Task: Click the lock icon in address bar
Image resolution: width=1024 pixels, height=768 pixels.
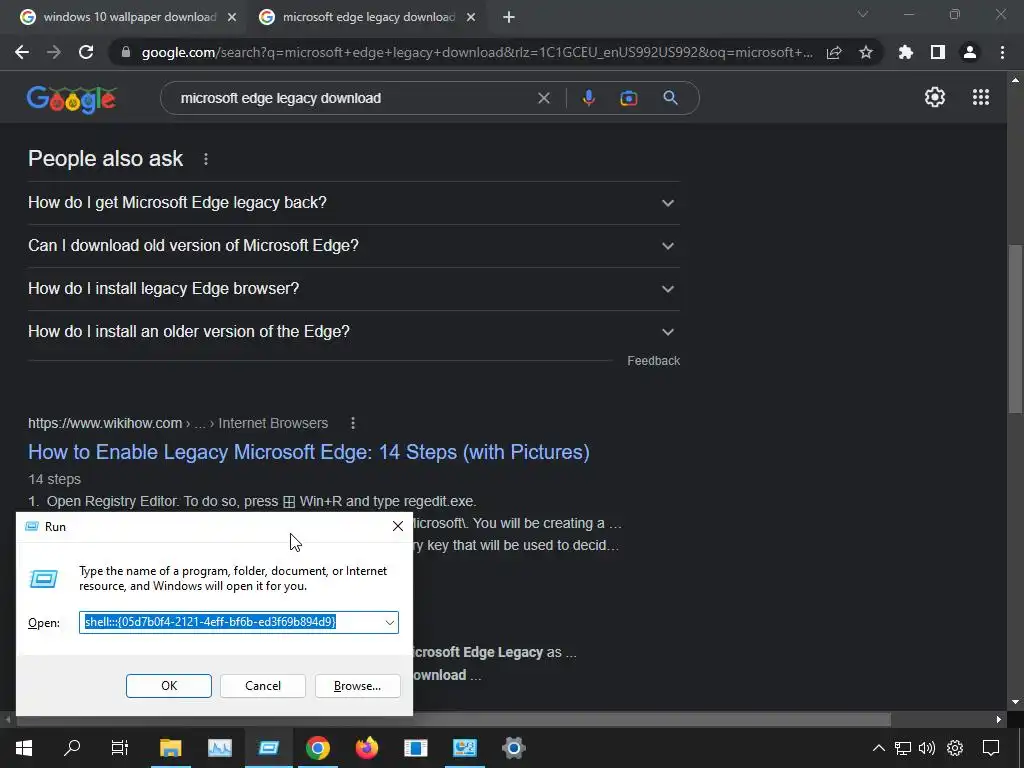Action: click(x=126, y=52)
